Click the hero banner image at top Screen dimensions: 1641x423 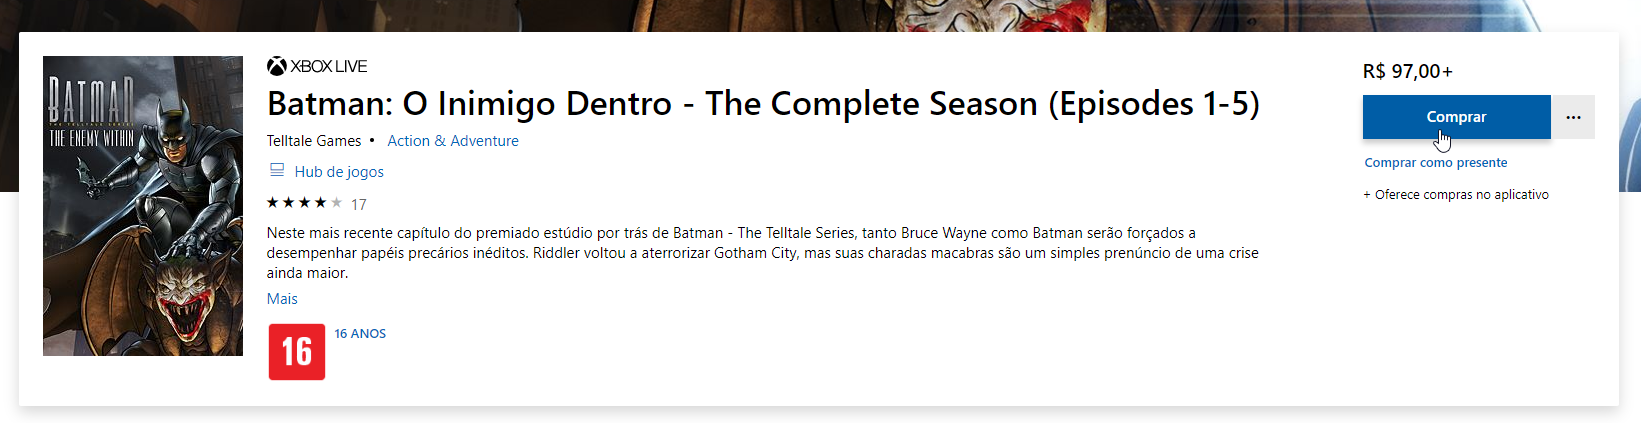[x=800, y=15]
